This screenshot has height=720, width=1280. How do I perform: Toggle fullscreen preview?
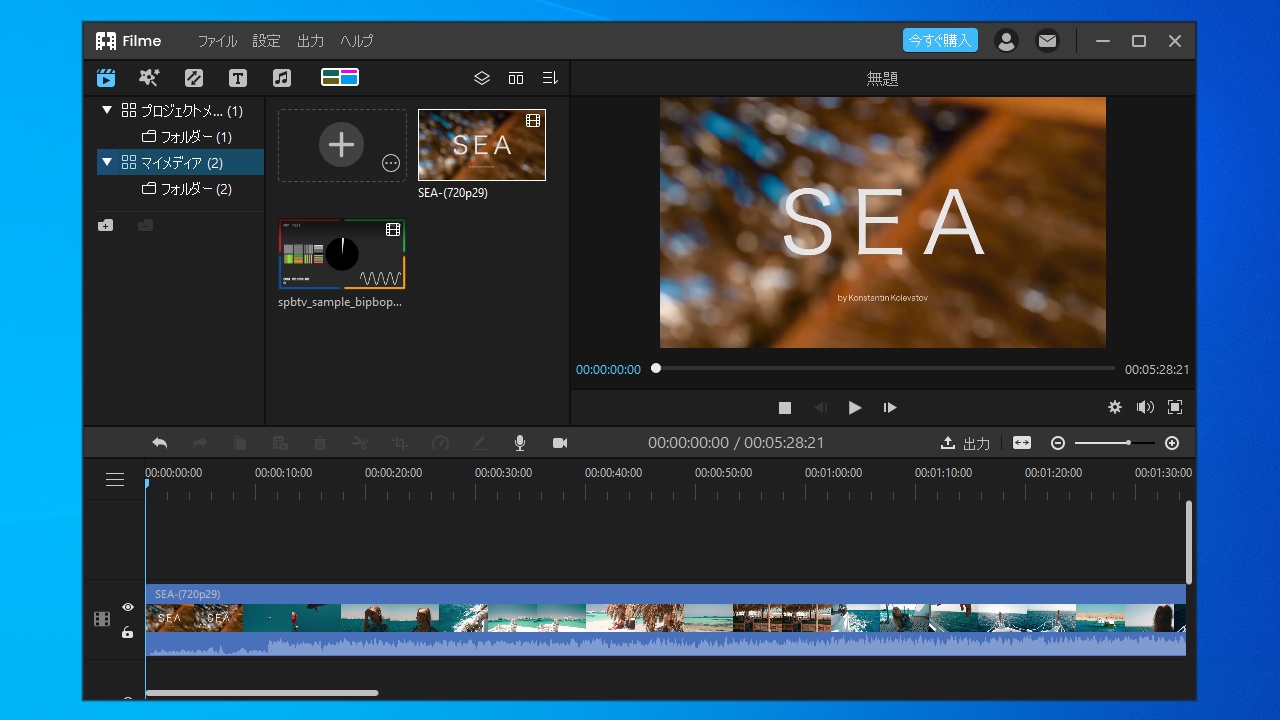[x=1175, y=407]
